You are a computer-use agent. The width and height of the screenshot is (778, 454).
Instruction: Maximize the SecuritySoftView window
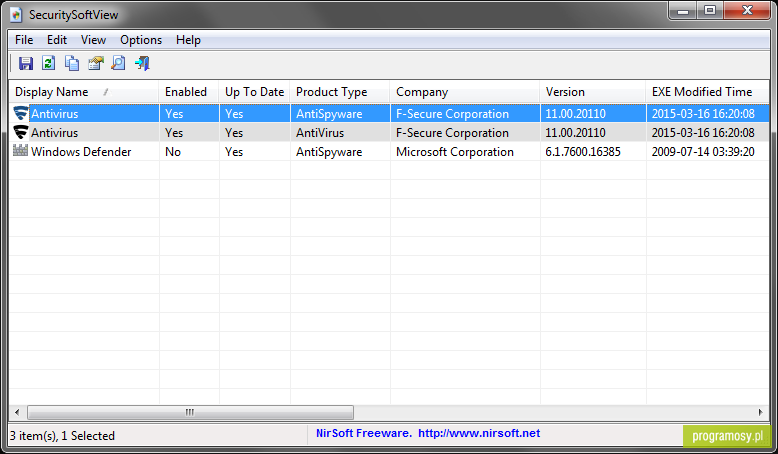[710, 10]
